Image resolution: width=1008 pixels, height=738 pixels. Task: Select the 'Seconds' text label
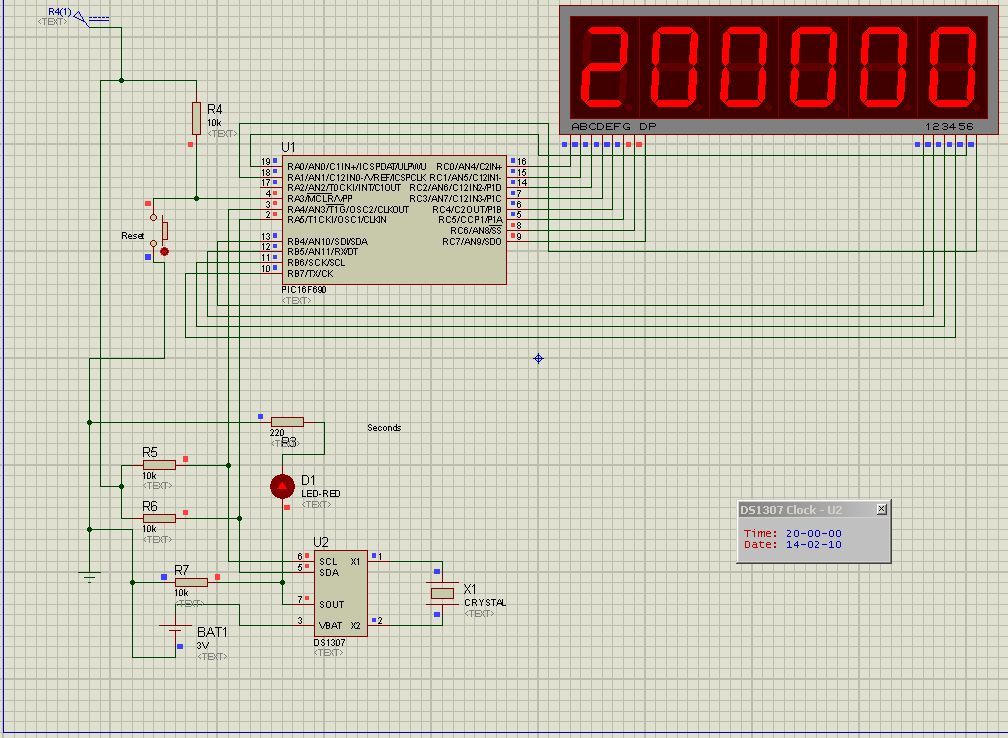point(384,428)
